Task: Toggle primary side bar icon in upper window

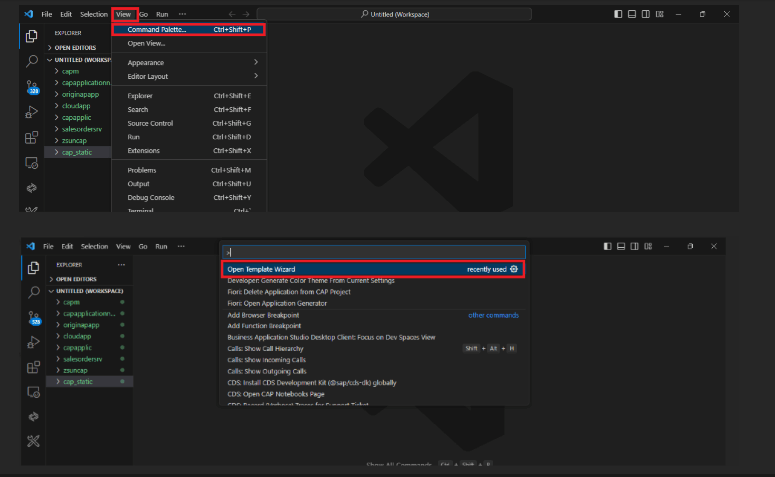Action: tap(618, 14)
